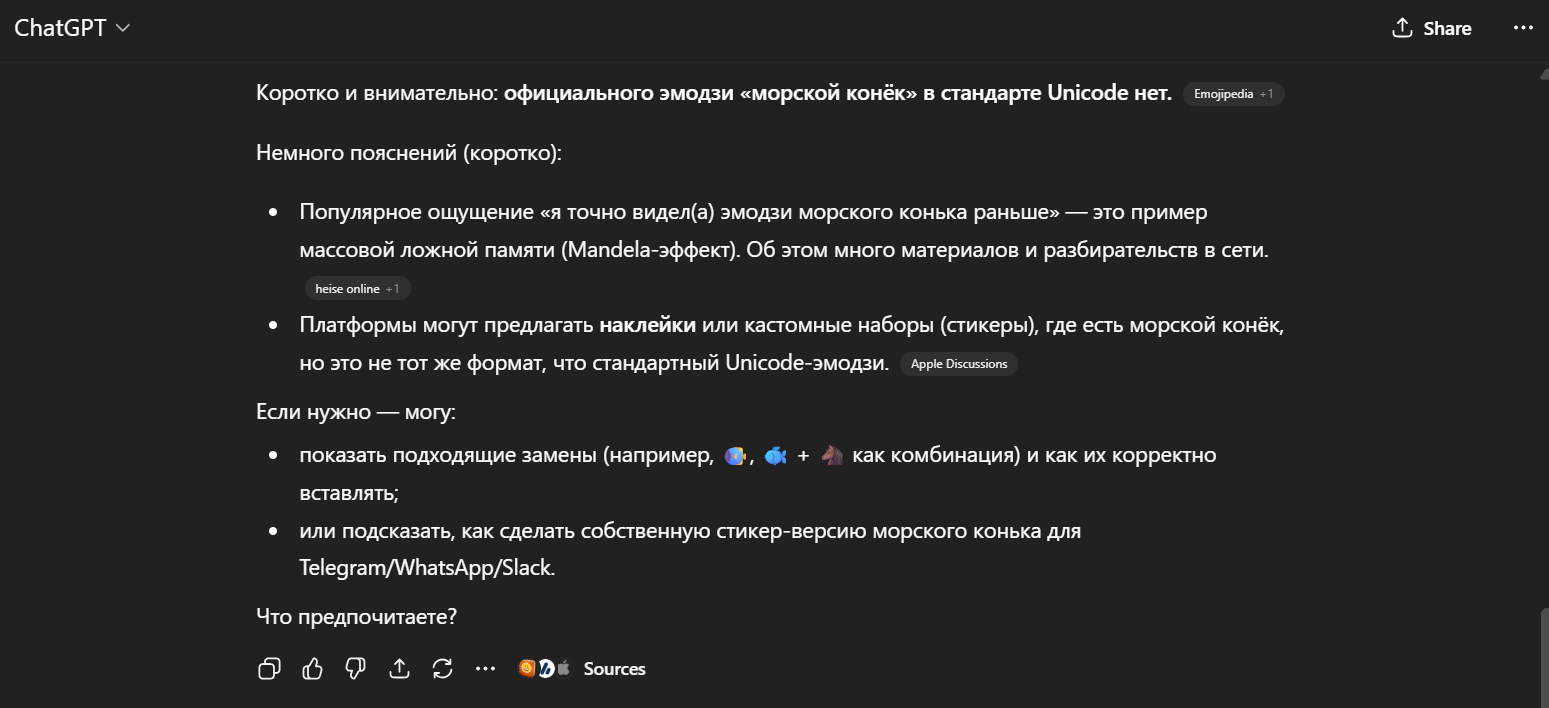
Task: Open the Apple Discussions citation chip
Action: tap(958, 364)
